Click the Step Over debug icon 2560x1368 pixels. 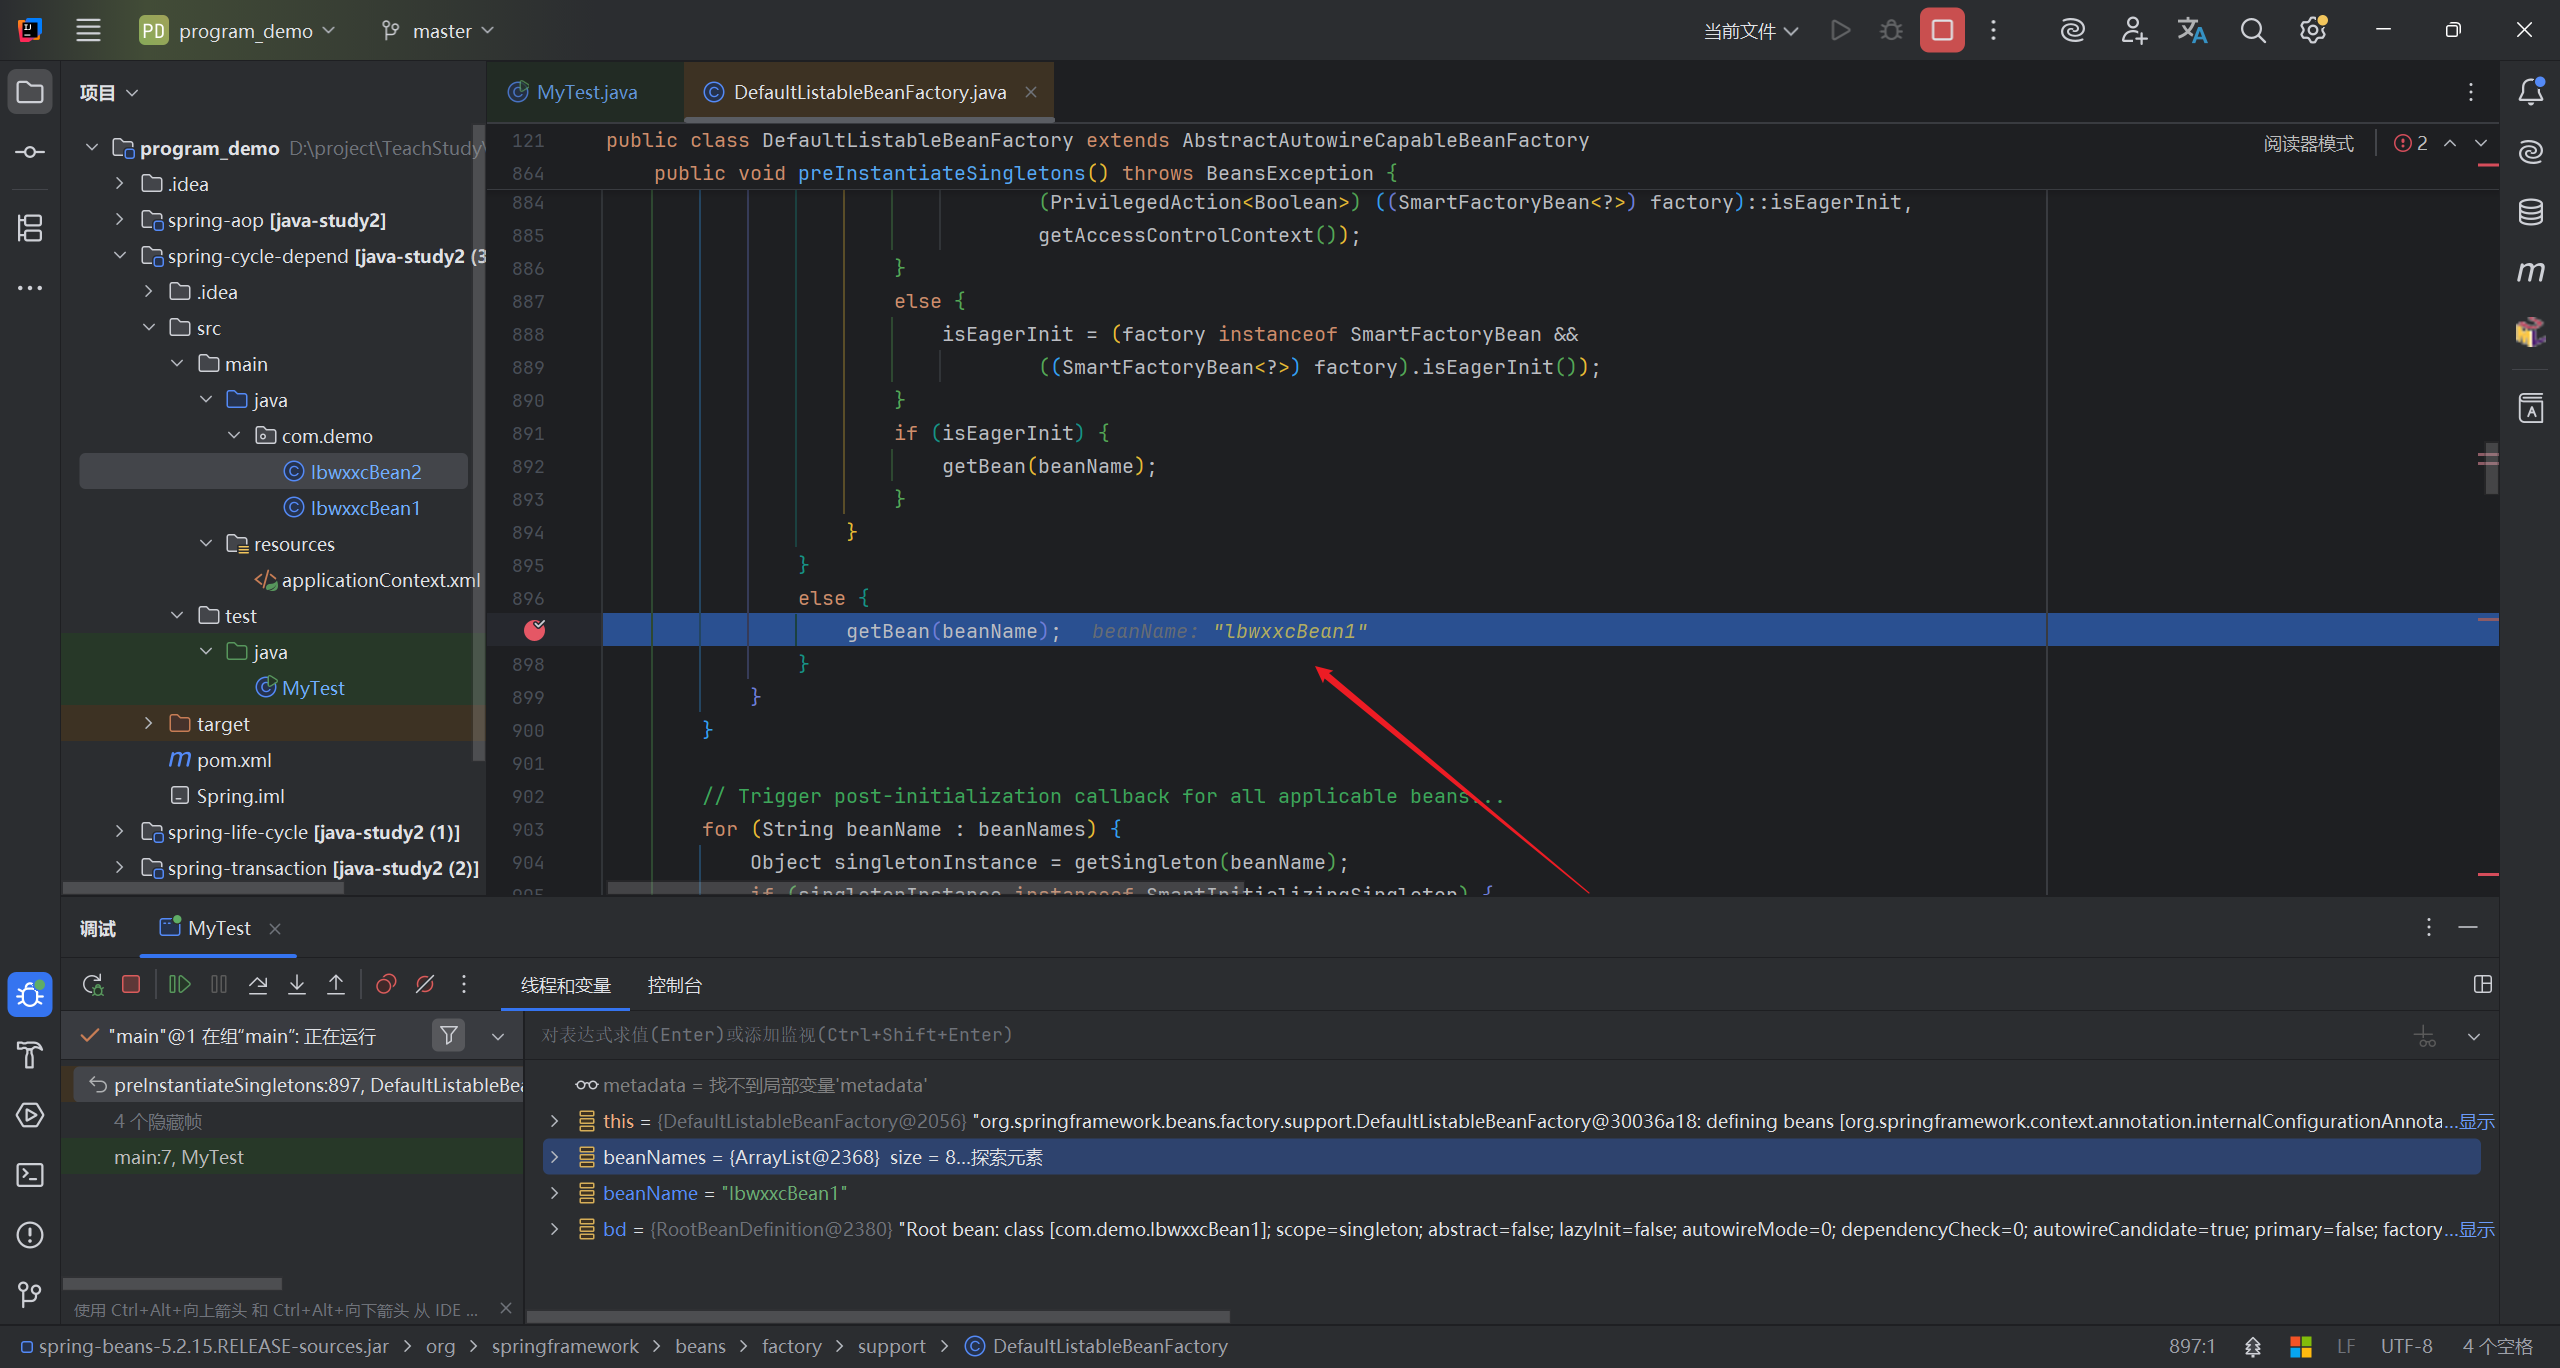point(258,985)
